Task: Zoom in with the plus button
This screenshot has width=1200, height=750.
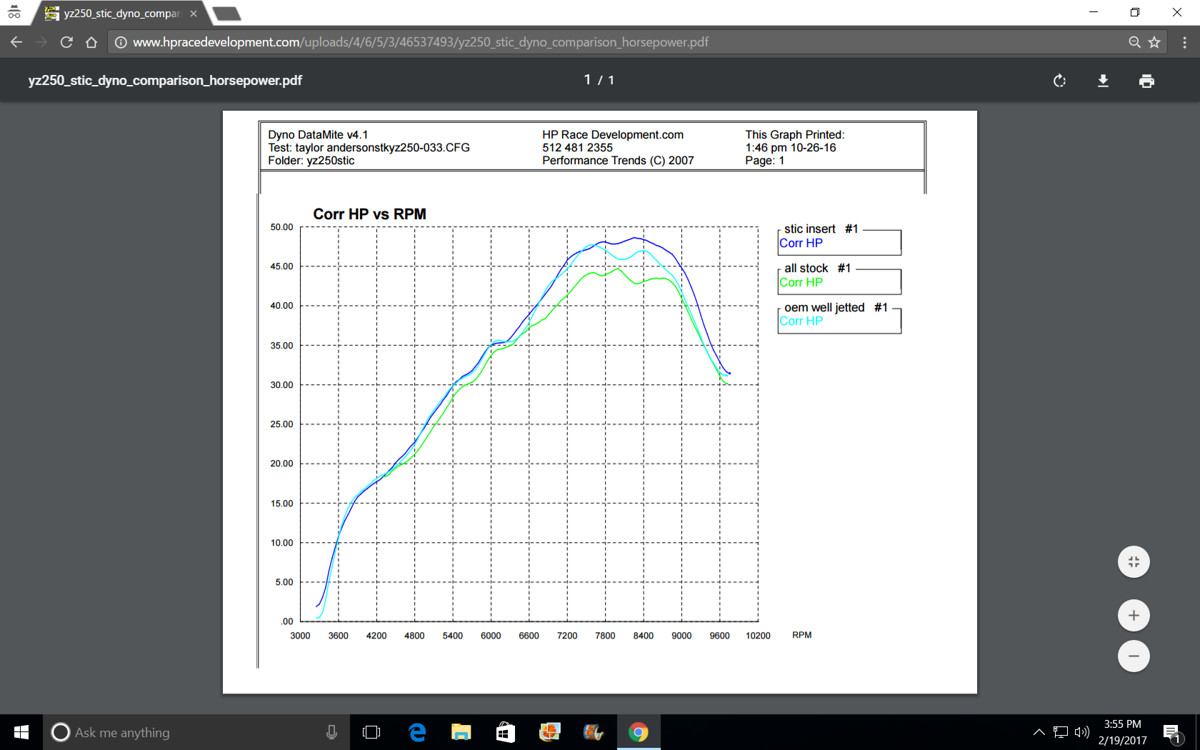Action: pos(1133,615)
